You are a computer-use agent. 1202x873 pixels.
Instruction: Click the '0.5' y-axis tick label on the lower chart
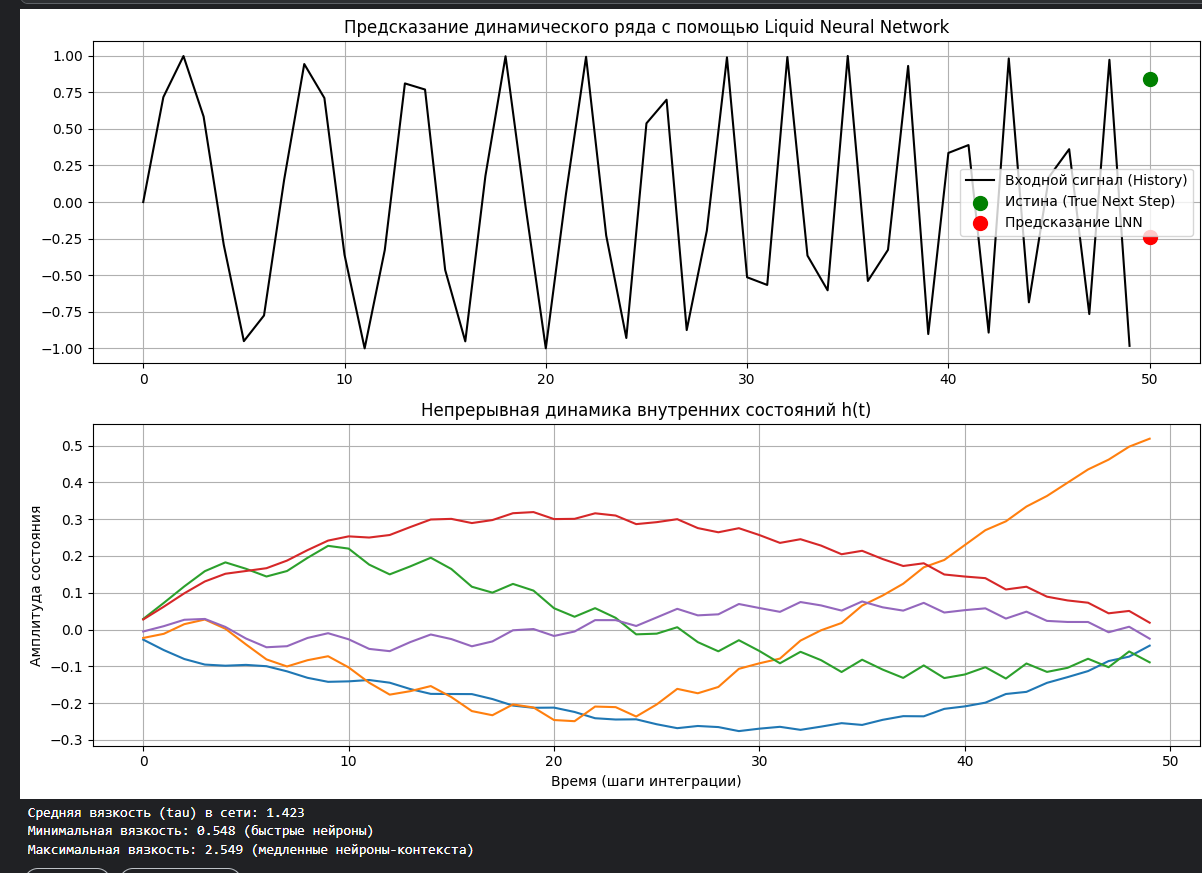click(x=72, y=446)
